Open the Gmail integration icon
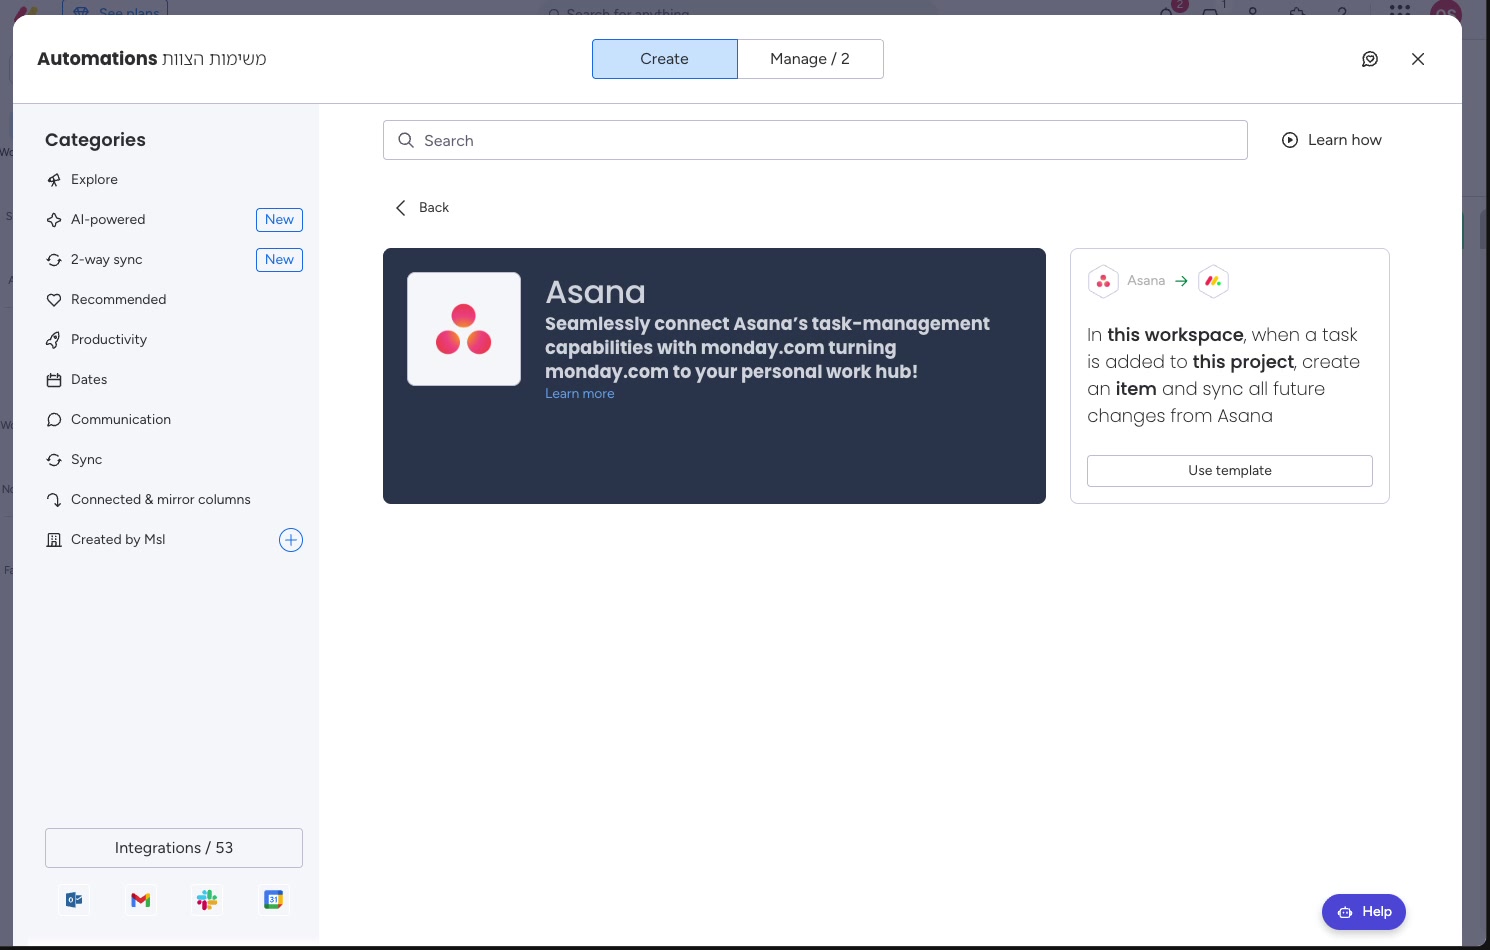 (141, 900)
